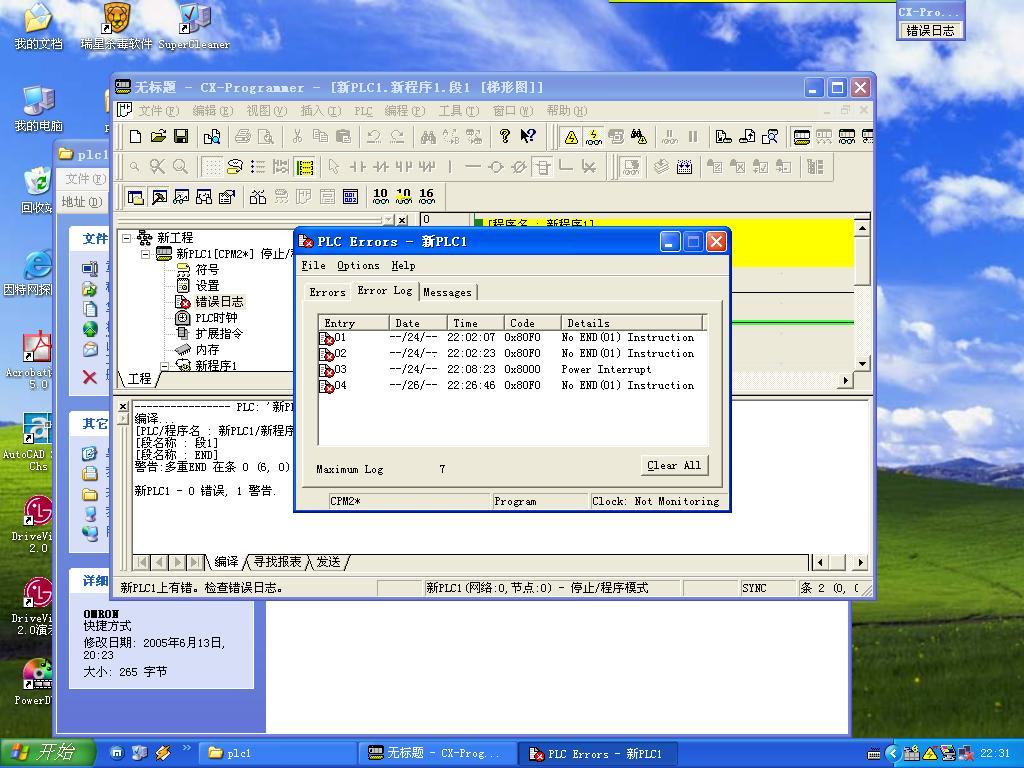The height and width of the screenshot is (768, 1024).
Task: Sort error log by Details column header
Action: point(632,323)
